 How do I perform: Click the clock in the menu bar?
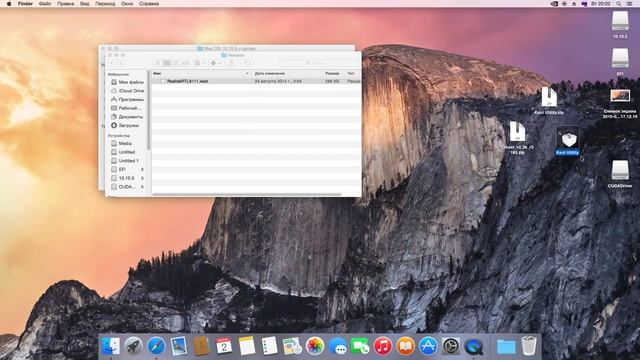coord(601,4)
